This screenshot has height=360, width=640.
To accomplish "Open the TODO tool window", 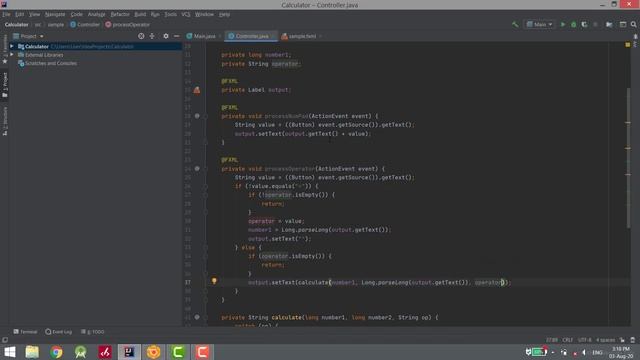I will click(93, 332).
